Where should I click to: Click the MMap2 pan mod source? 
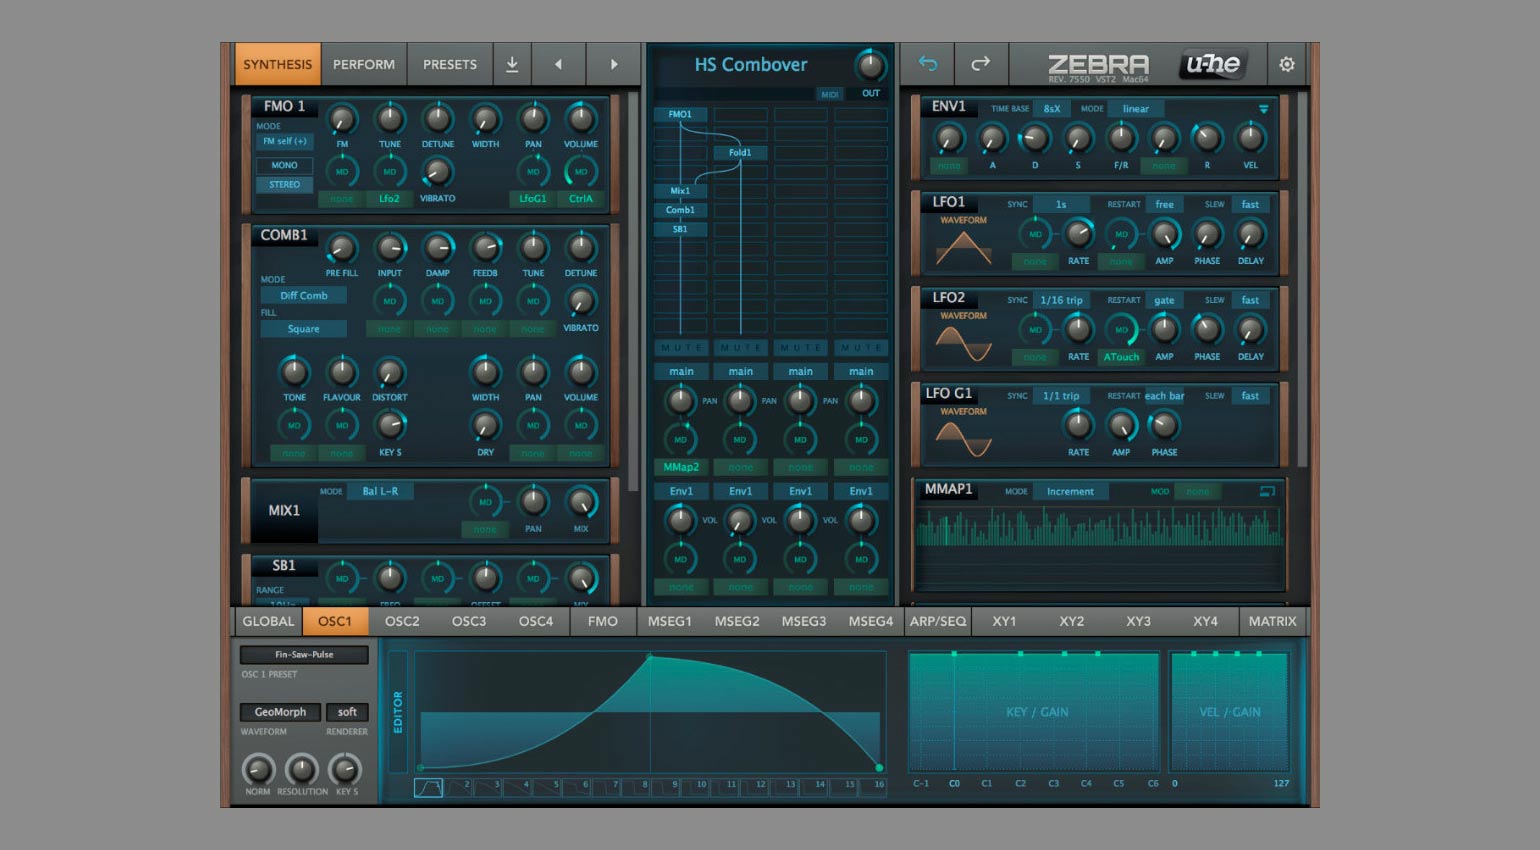681,467
